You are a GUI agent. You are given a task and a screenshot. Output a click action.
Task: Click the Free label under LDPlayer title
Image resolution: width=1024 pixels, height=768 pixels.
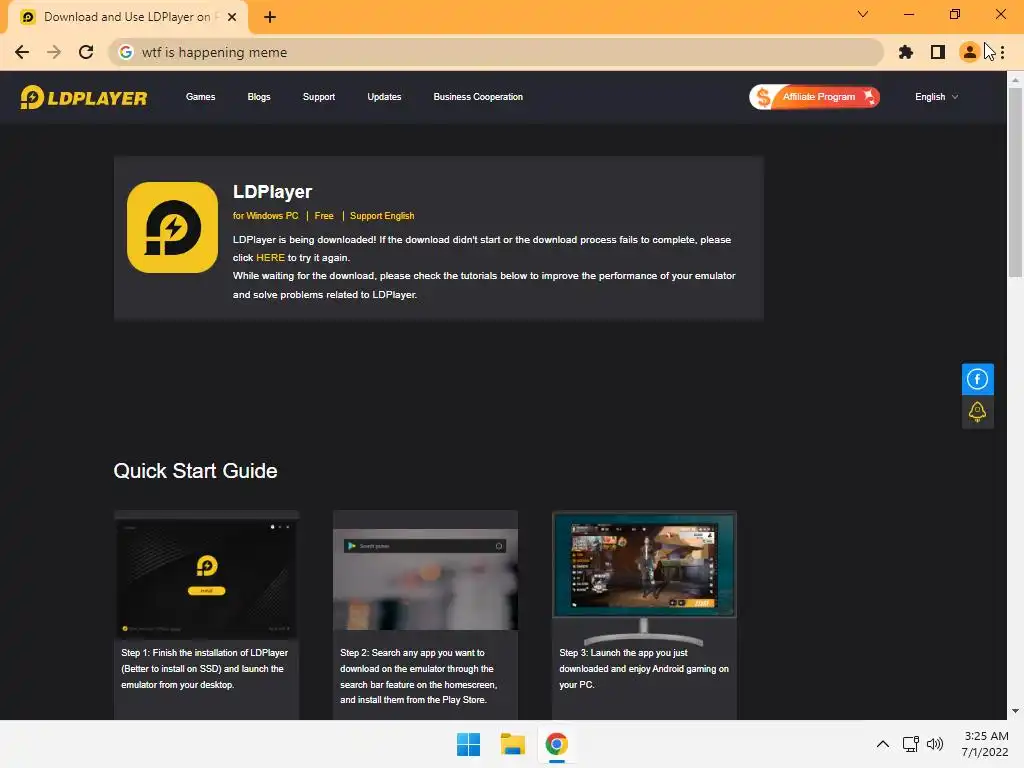pos(324,216)
